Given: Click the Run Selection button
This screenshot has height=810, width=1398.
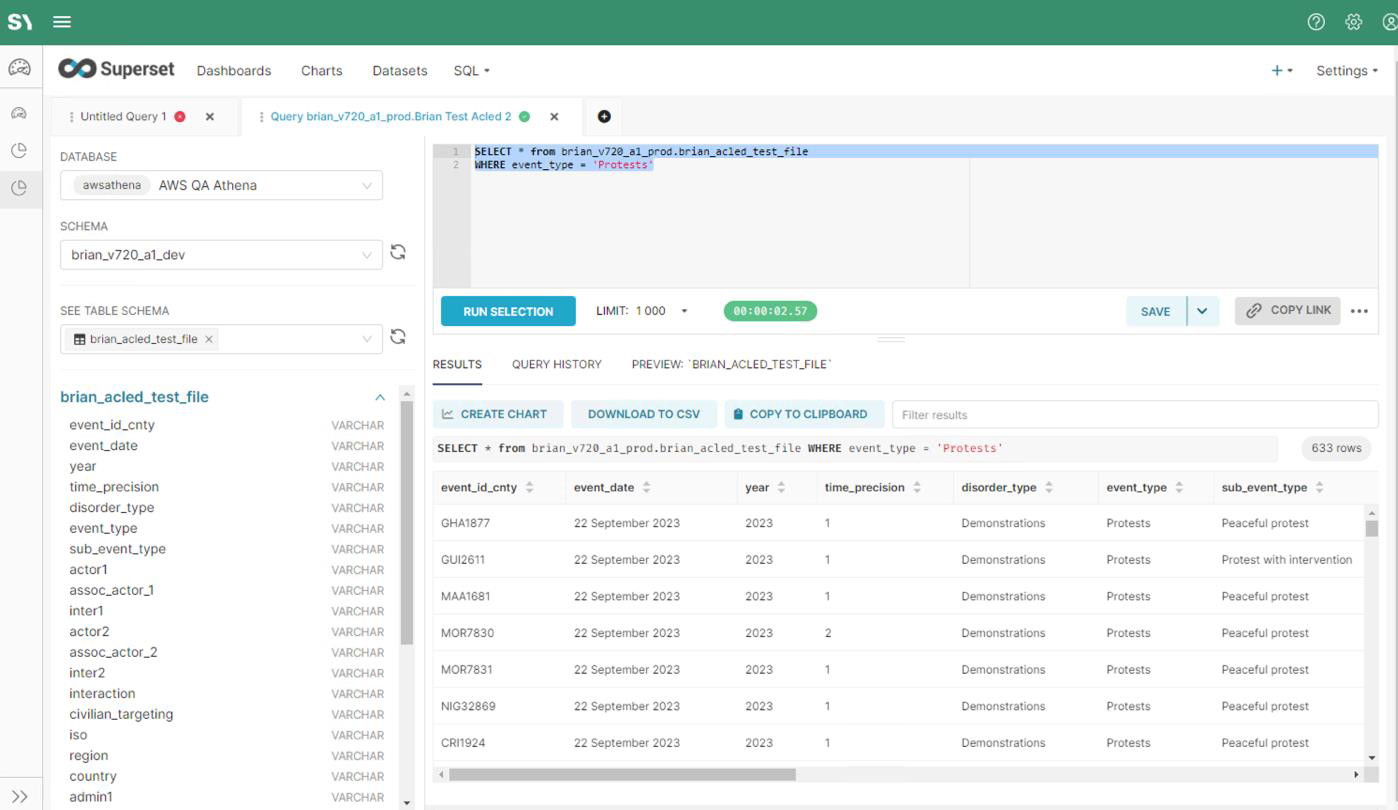Looking at the screenshot, I should (x=508, y=311).
